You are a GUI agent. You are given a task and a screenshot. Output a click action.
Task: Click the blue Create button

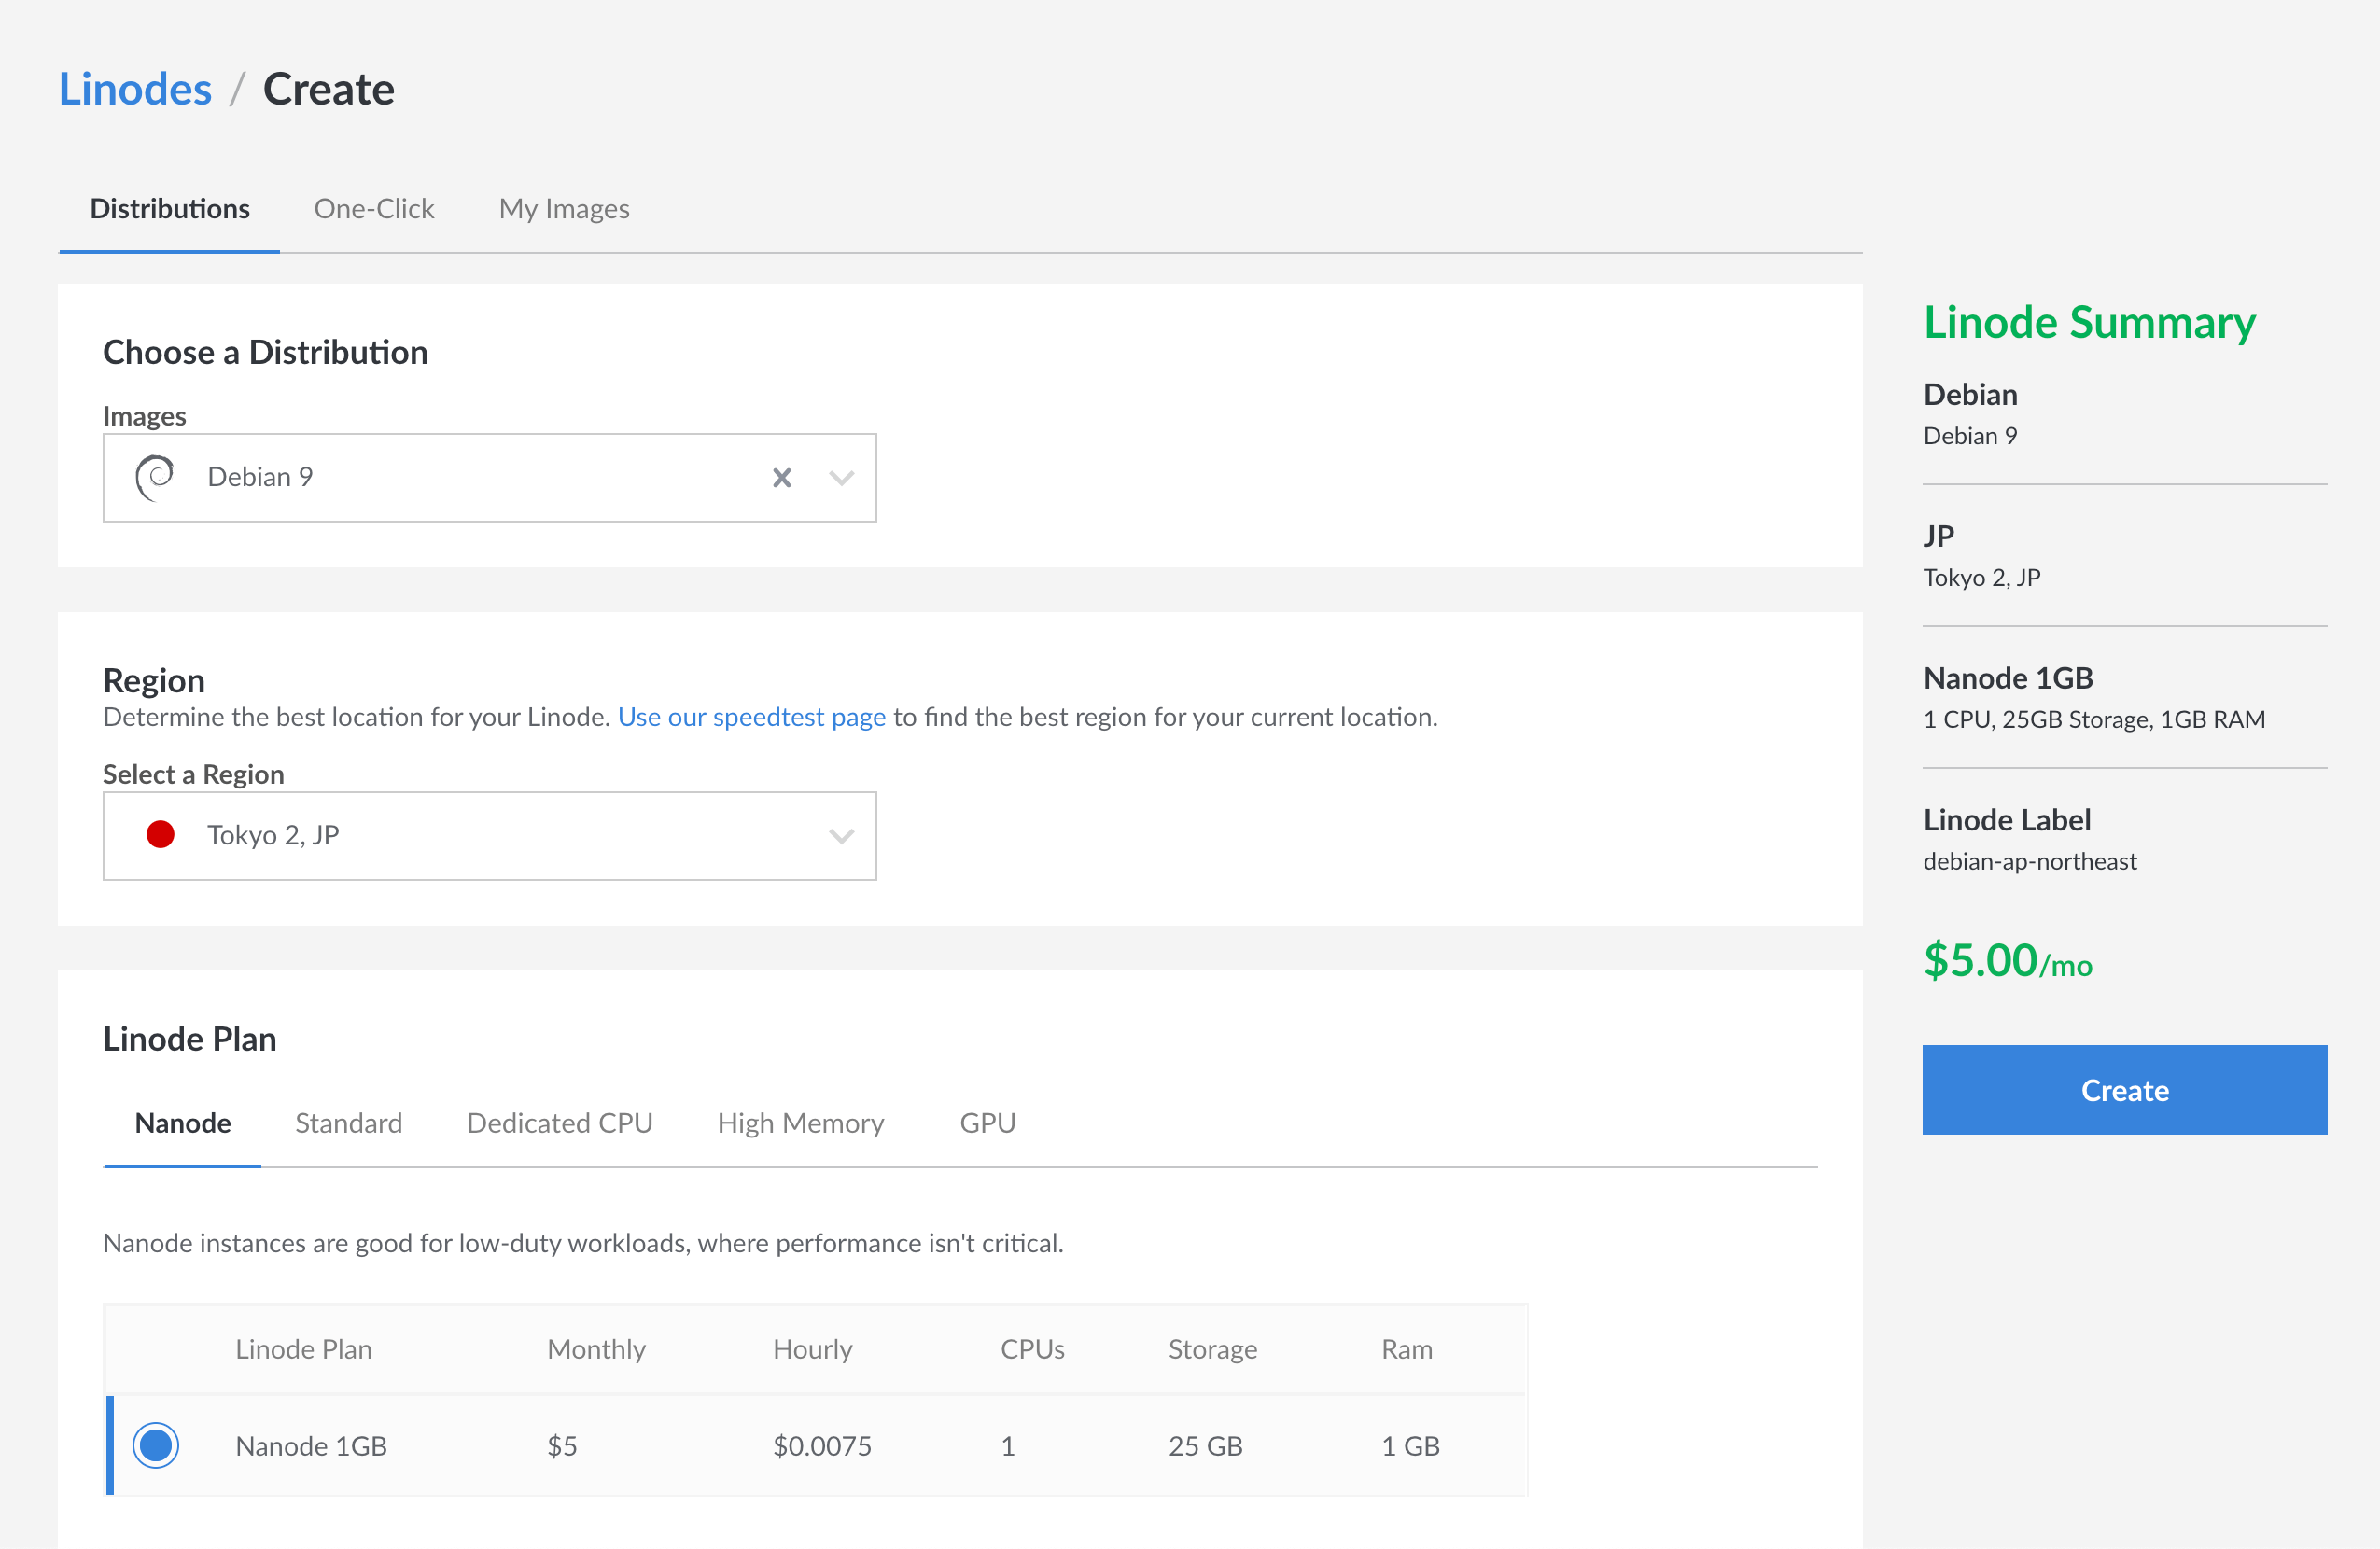pyautogui.click(x=2125, y=1090)
